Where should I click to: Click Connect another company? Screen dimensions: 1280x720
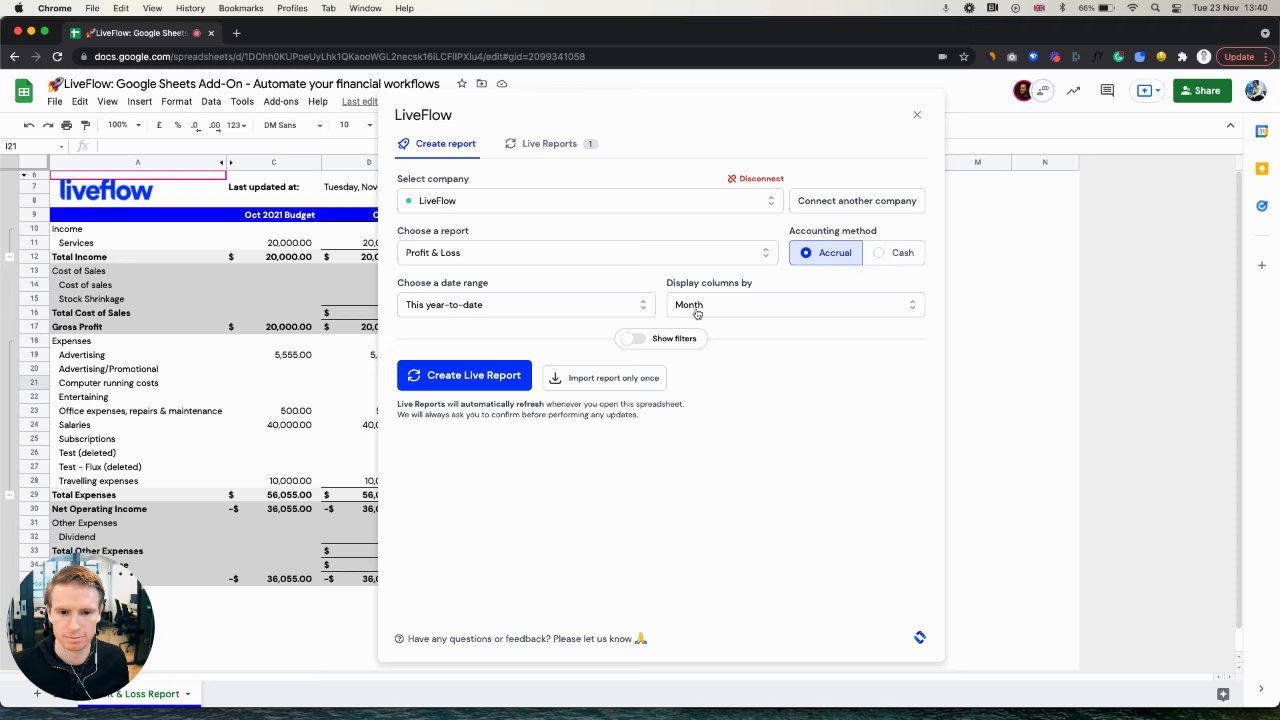click(x=857, y=201)
